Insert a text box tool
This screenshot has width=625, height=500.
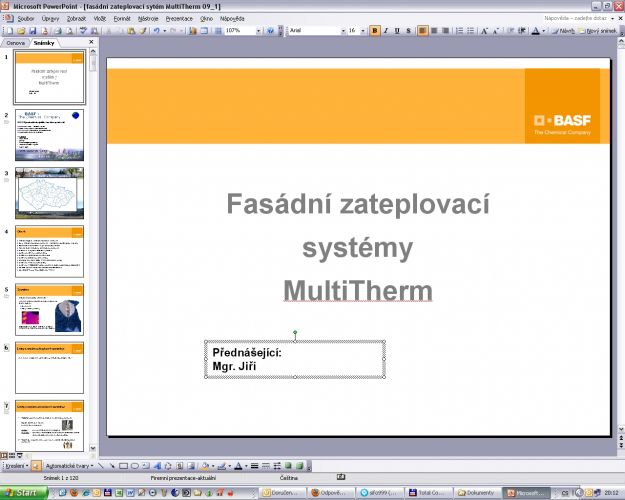[146, 466]
